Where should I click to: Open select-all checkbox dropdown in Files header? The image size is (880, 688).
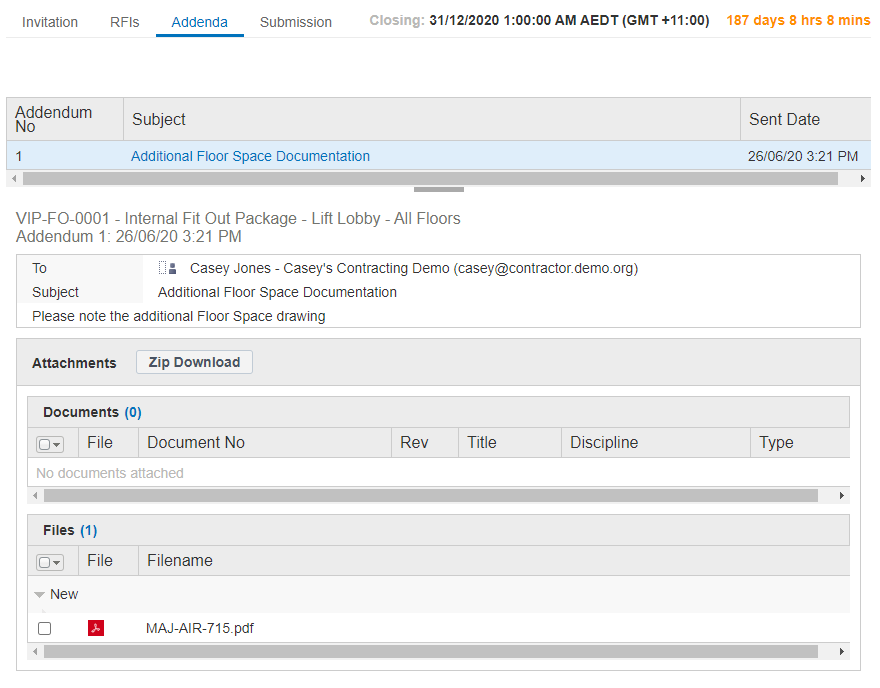(50, 562)
